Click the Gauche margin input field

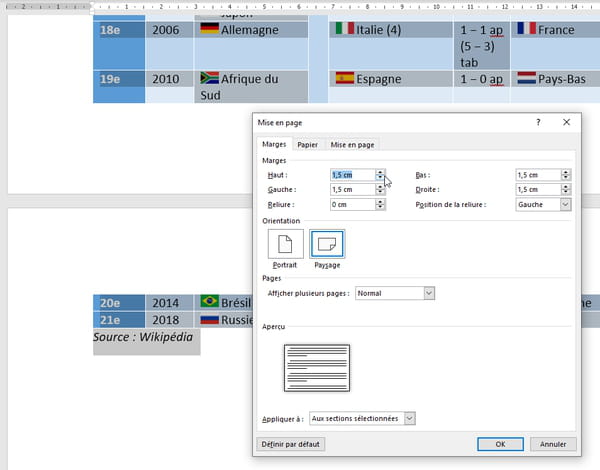pyautogui.click(x=352, y=189)
